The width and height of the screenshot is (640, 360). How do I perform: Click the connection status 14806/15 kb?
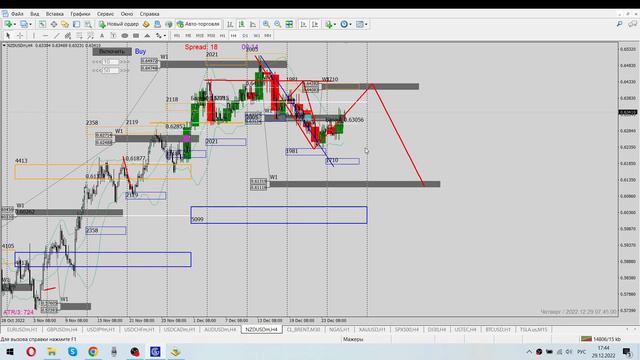click(x=600, y=339)
